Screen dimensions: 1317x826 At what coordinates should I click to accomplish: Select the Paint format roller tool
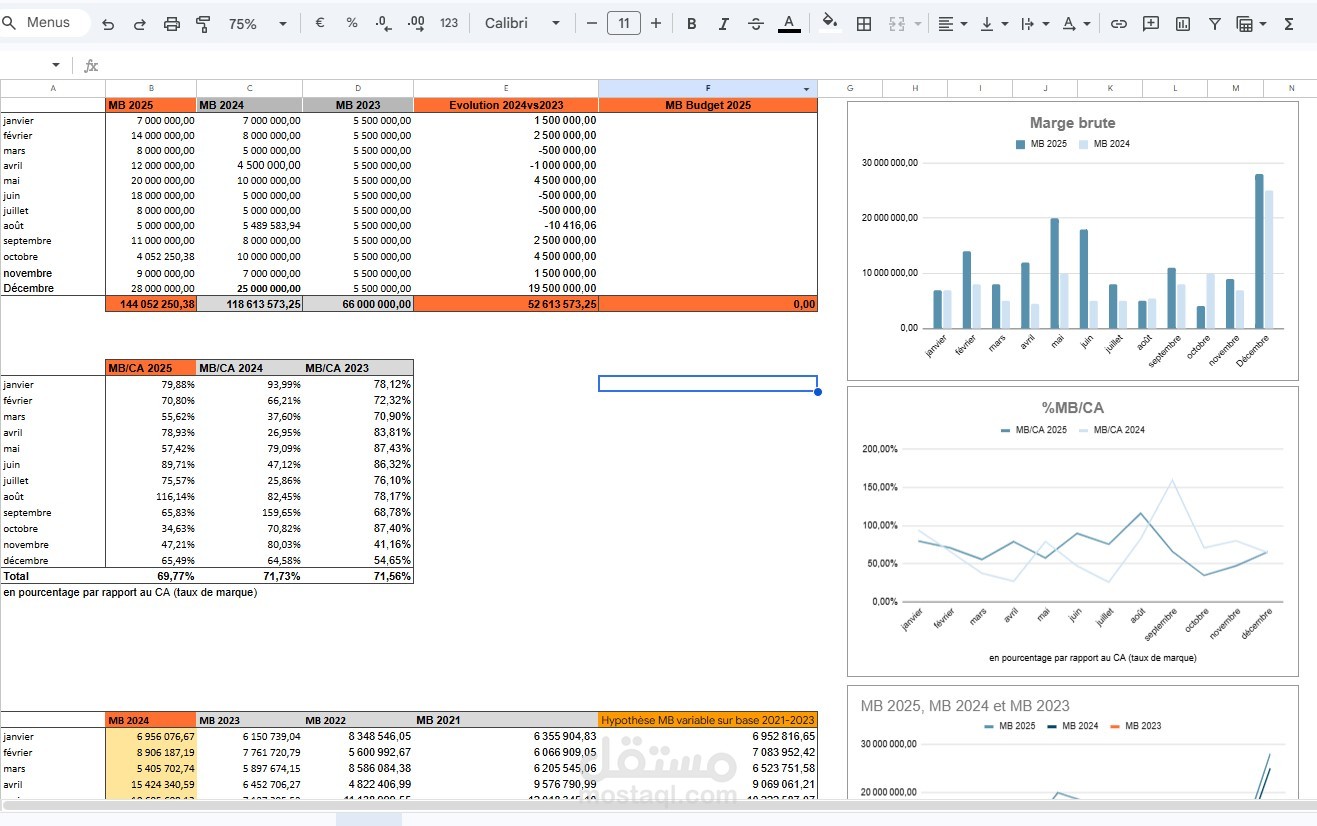204,24
